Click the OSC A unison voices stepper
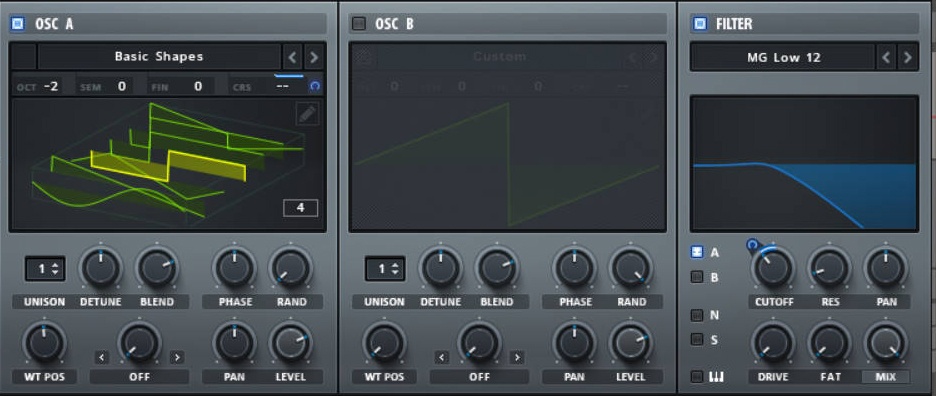This screenshot has height=396, width=936. [45, 269]
